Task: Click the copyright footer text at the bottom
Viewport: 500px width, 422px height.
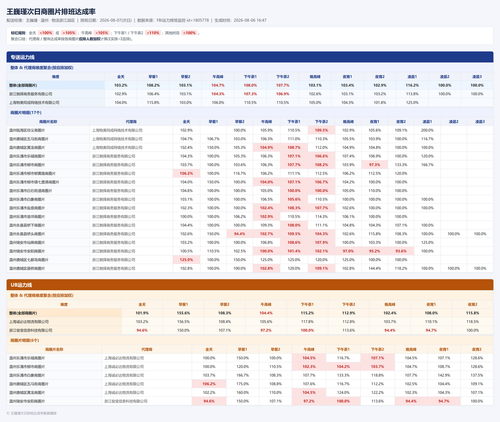Action: 32,413
